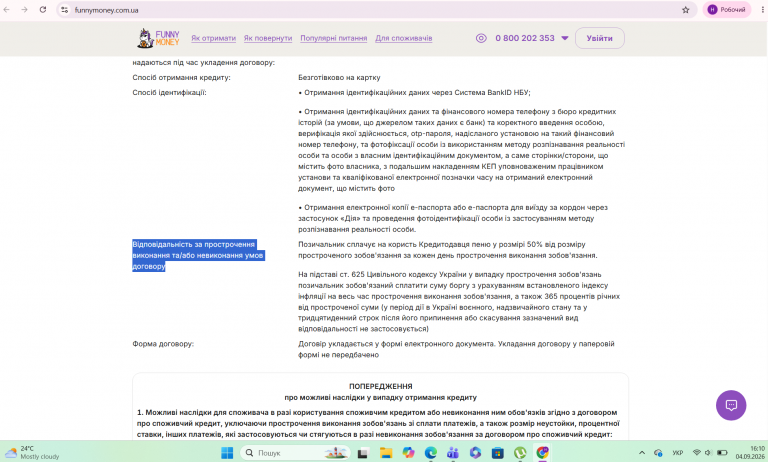The width and height of the screenshot is (768, 462).
Task: Go forward in browser history
Action: pos(24,10)
